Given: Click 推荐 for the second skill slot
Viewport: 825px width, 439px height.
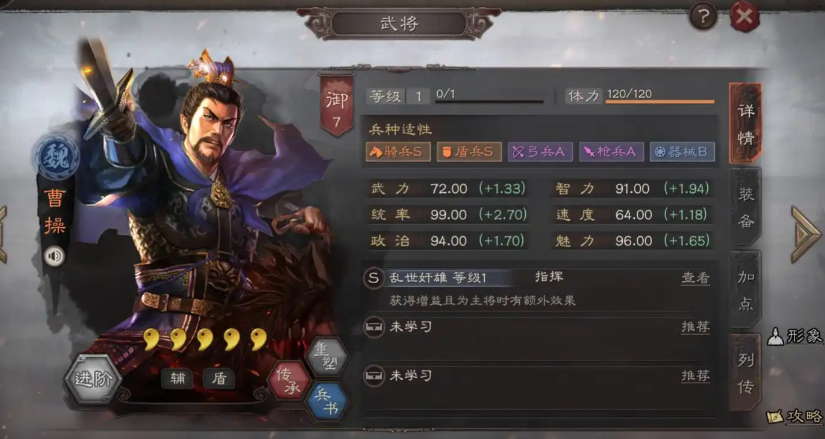Looking at the screenshot, I should (696, 327).
